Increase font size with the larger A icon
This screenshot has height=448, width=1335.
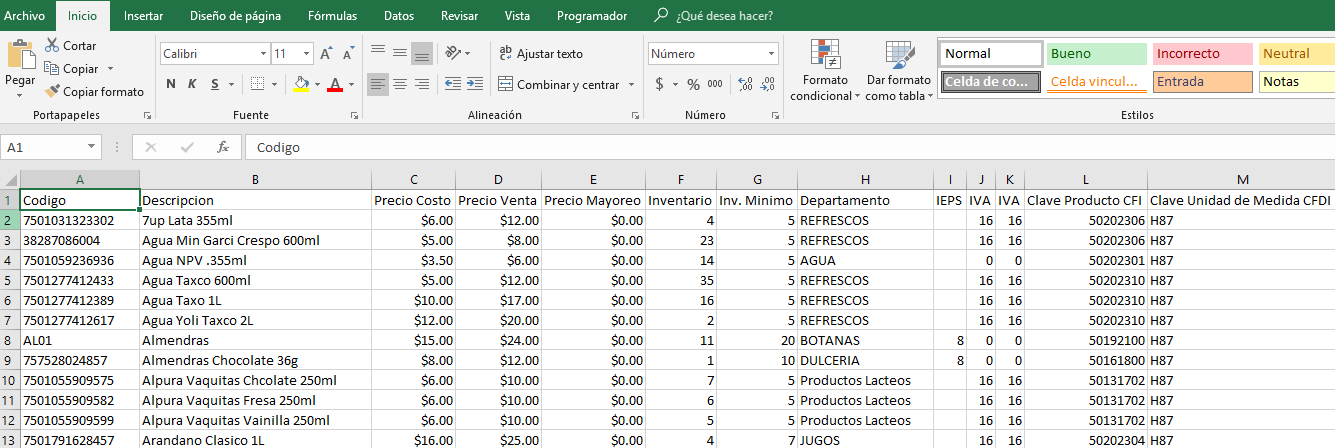point(326,54)
